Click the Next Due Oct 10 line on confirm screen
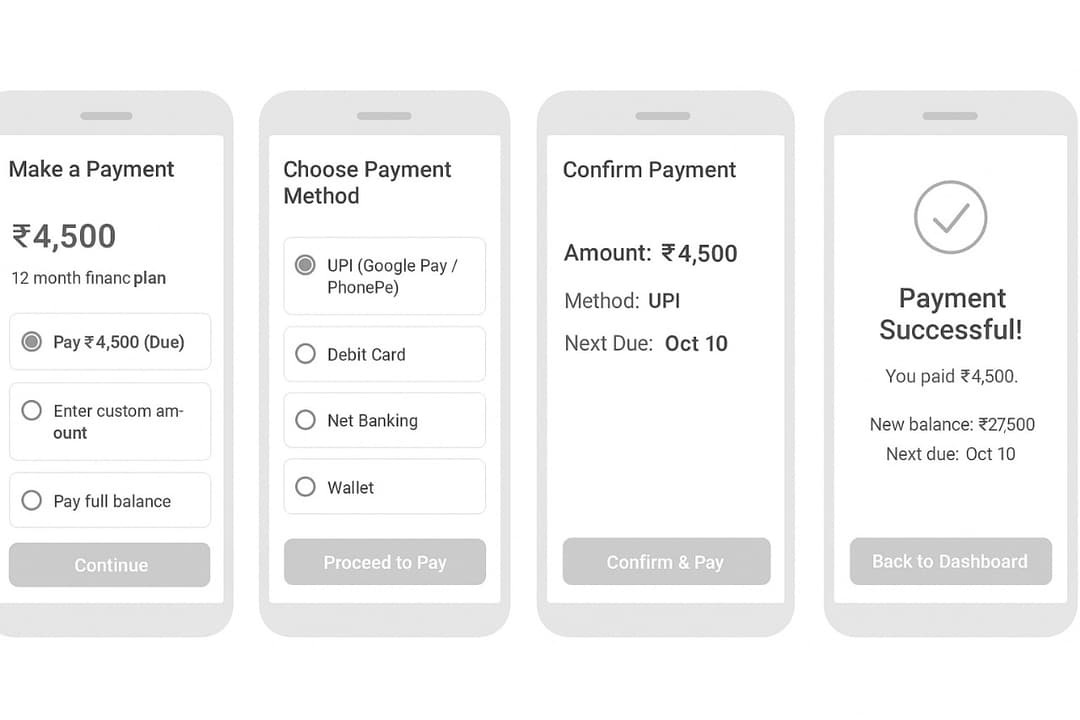The width and height of the screenshot is (1080, 720). (646, 343)
